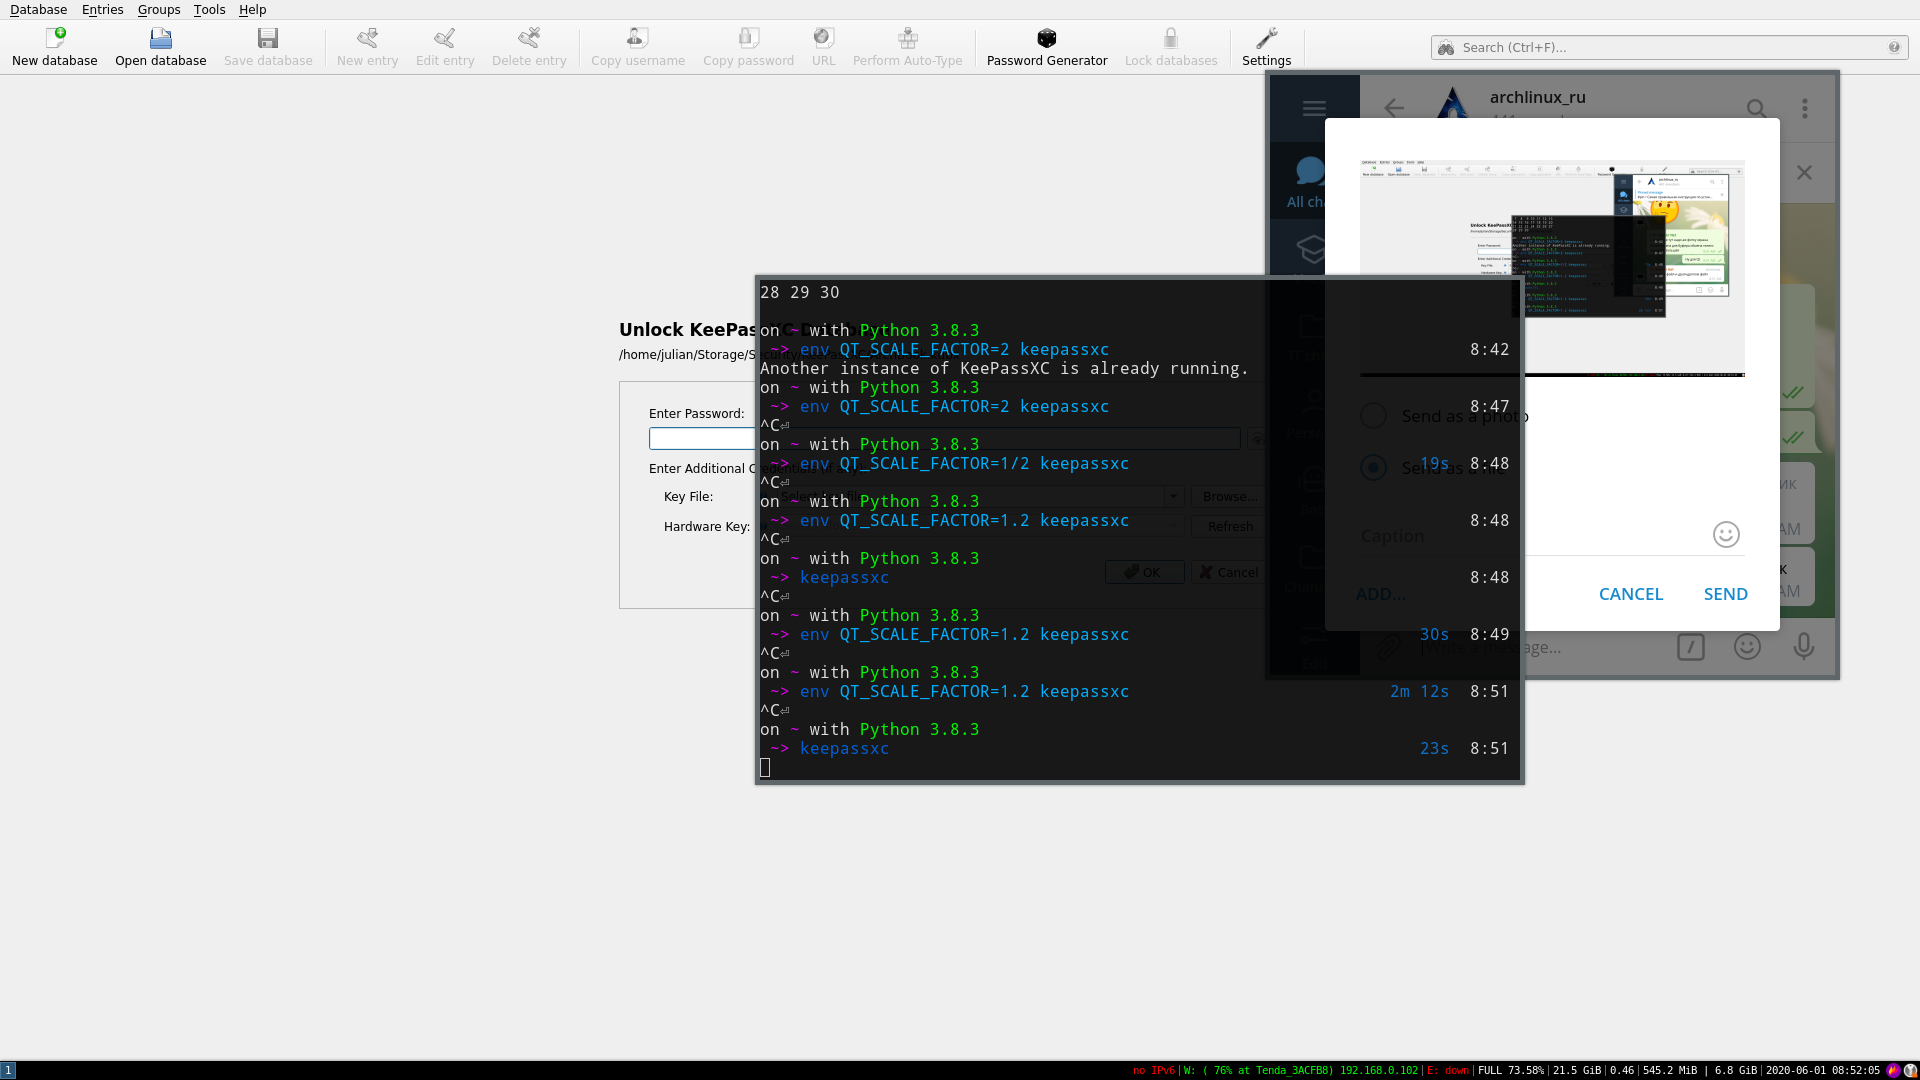1920x1080 pixels.
Task: Click CANCEL in Telegram send dialog
Action: pos(1631,594)
